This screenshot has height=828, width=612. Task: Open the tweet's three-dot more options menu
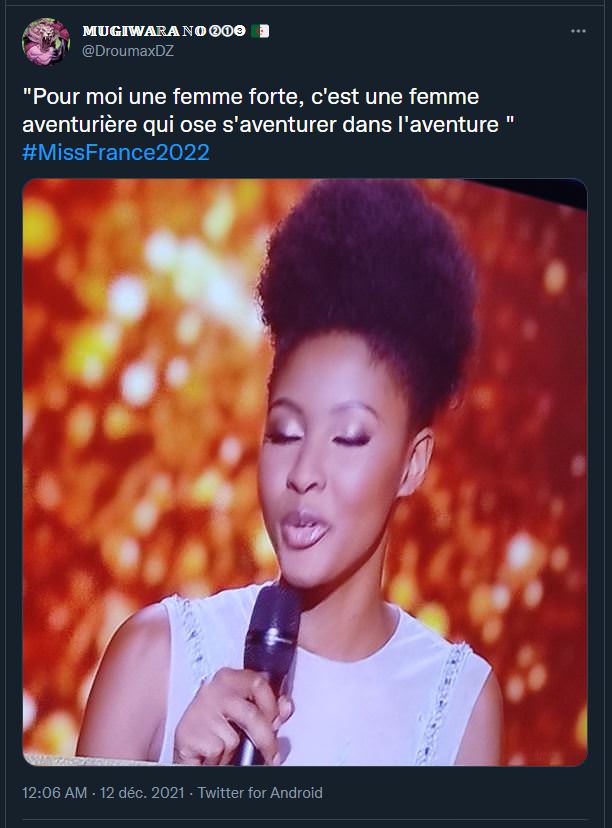point(578,31)
